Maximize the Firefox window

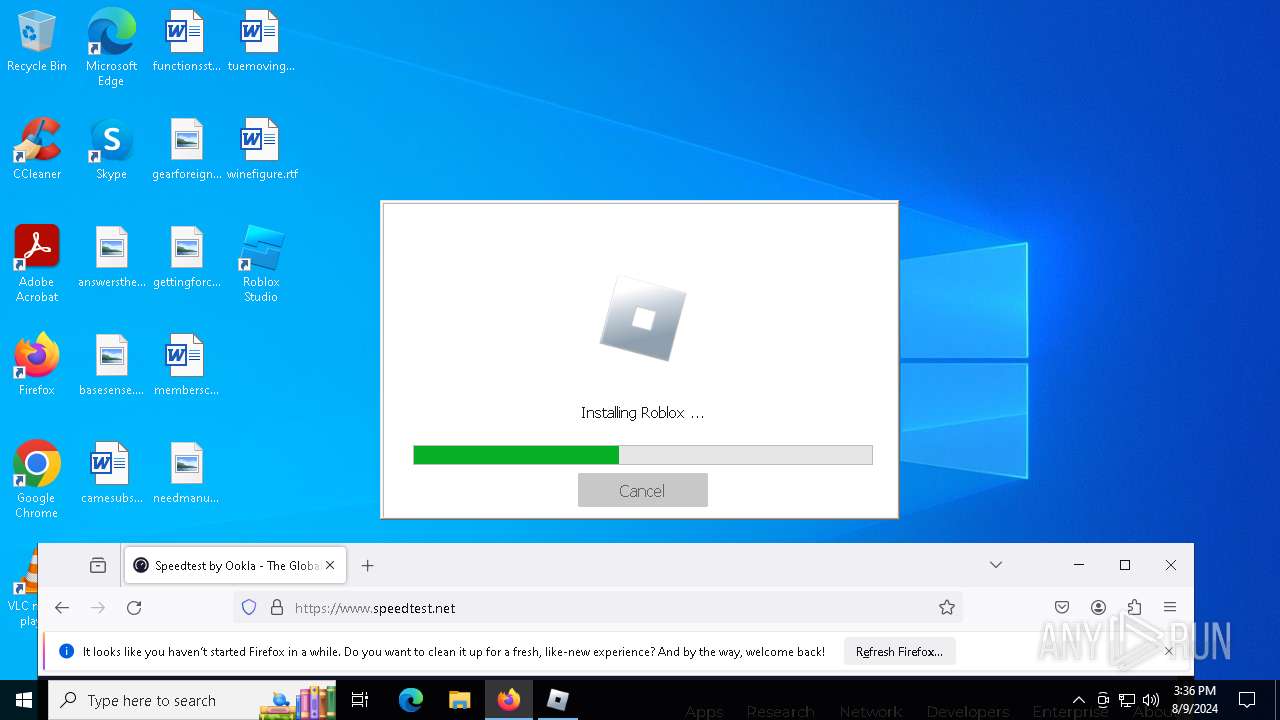pos(1125,565)
